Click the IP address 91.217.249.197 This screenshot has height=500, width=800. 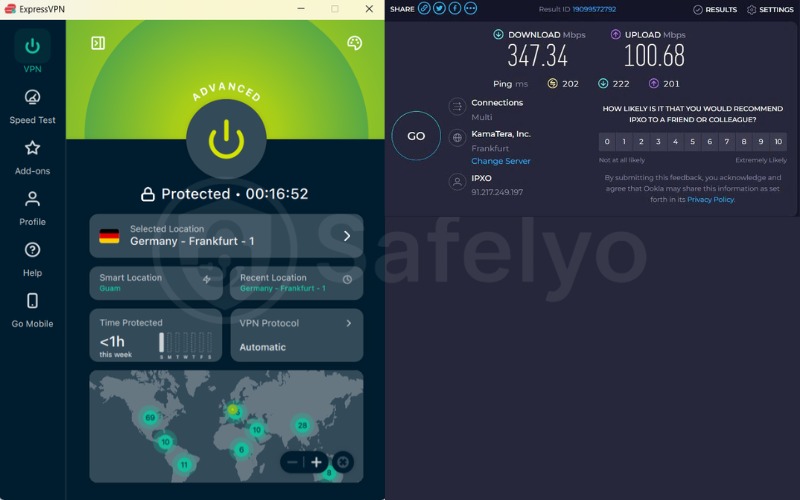coord(497,192)
